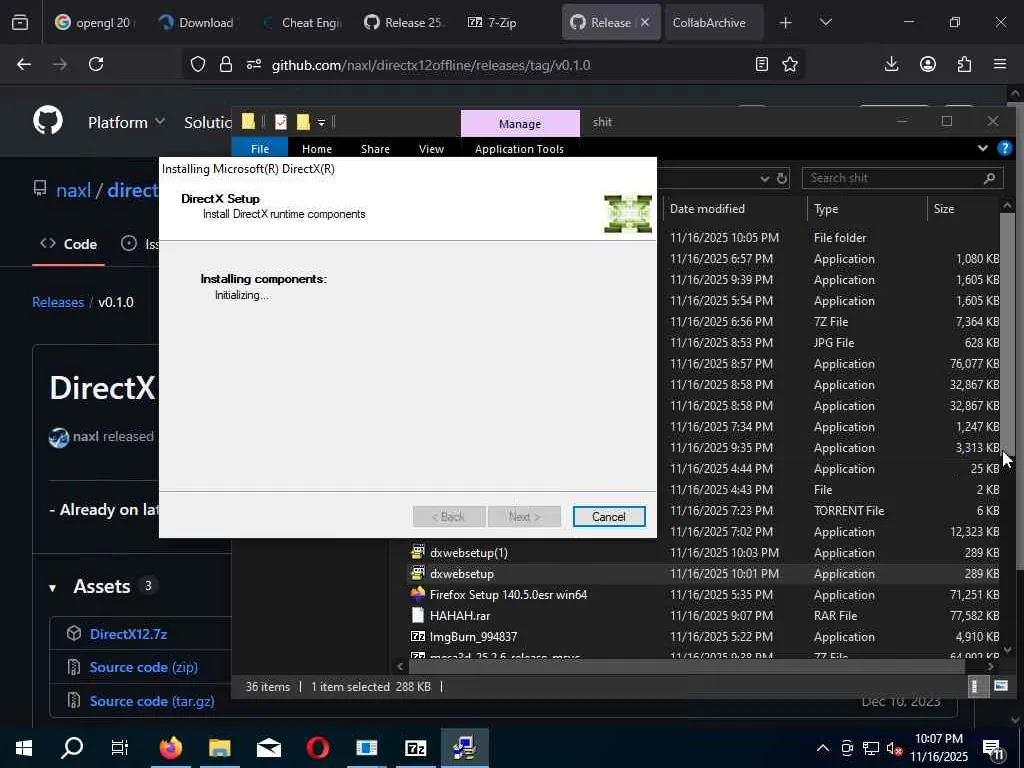Image resolution: width=1024 pixels, height=768 pixels.
Task: Reload the GitHub page
Action: 96,64
